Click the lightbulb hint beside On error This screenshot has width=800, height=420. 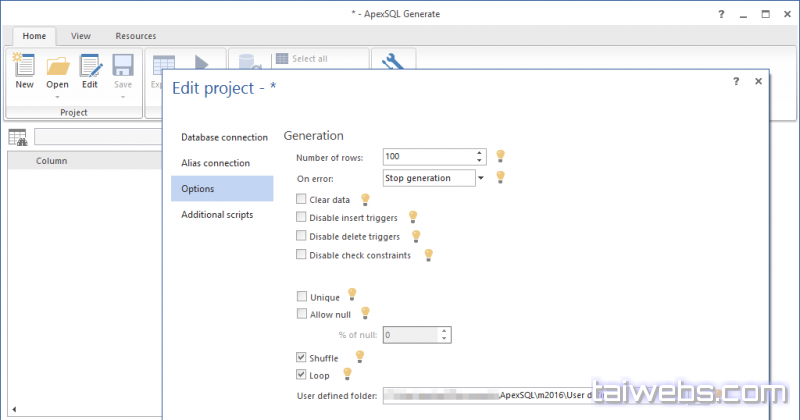click(501, 178)
